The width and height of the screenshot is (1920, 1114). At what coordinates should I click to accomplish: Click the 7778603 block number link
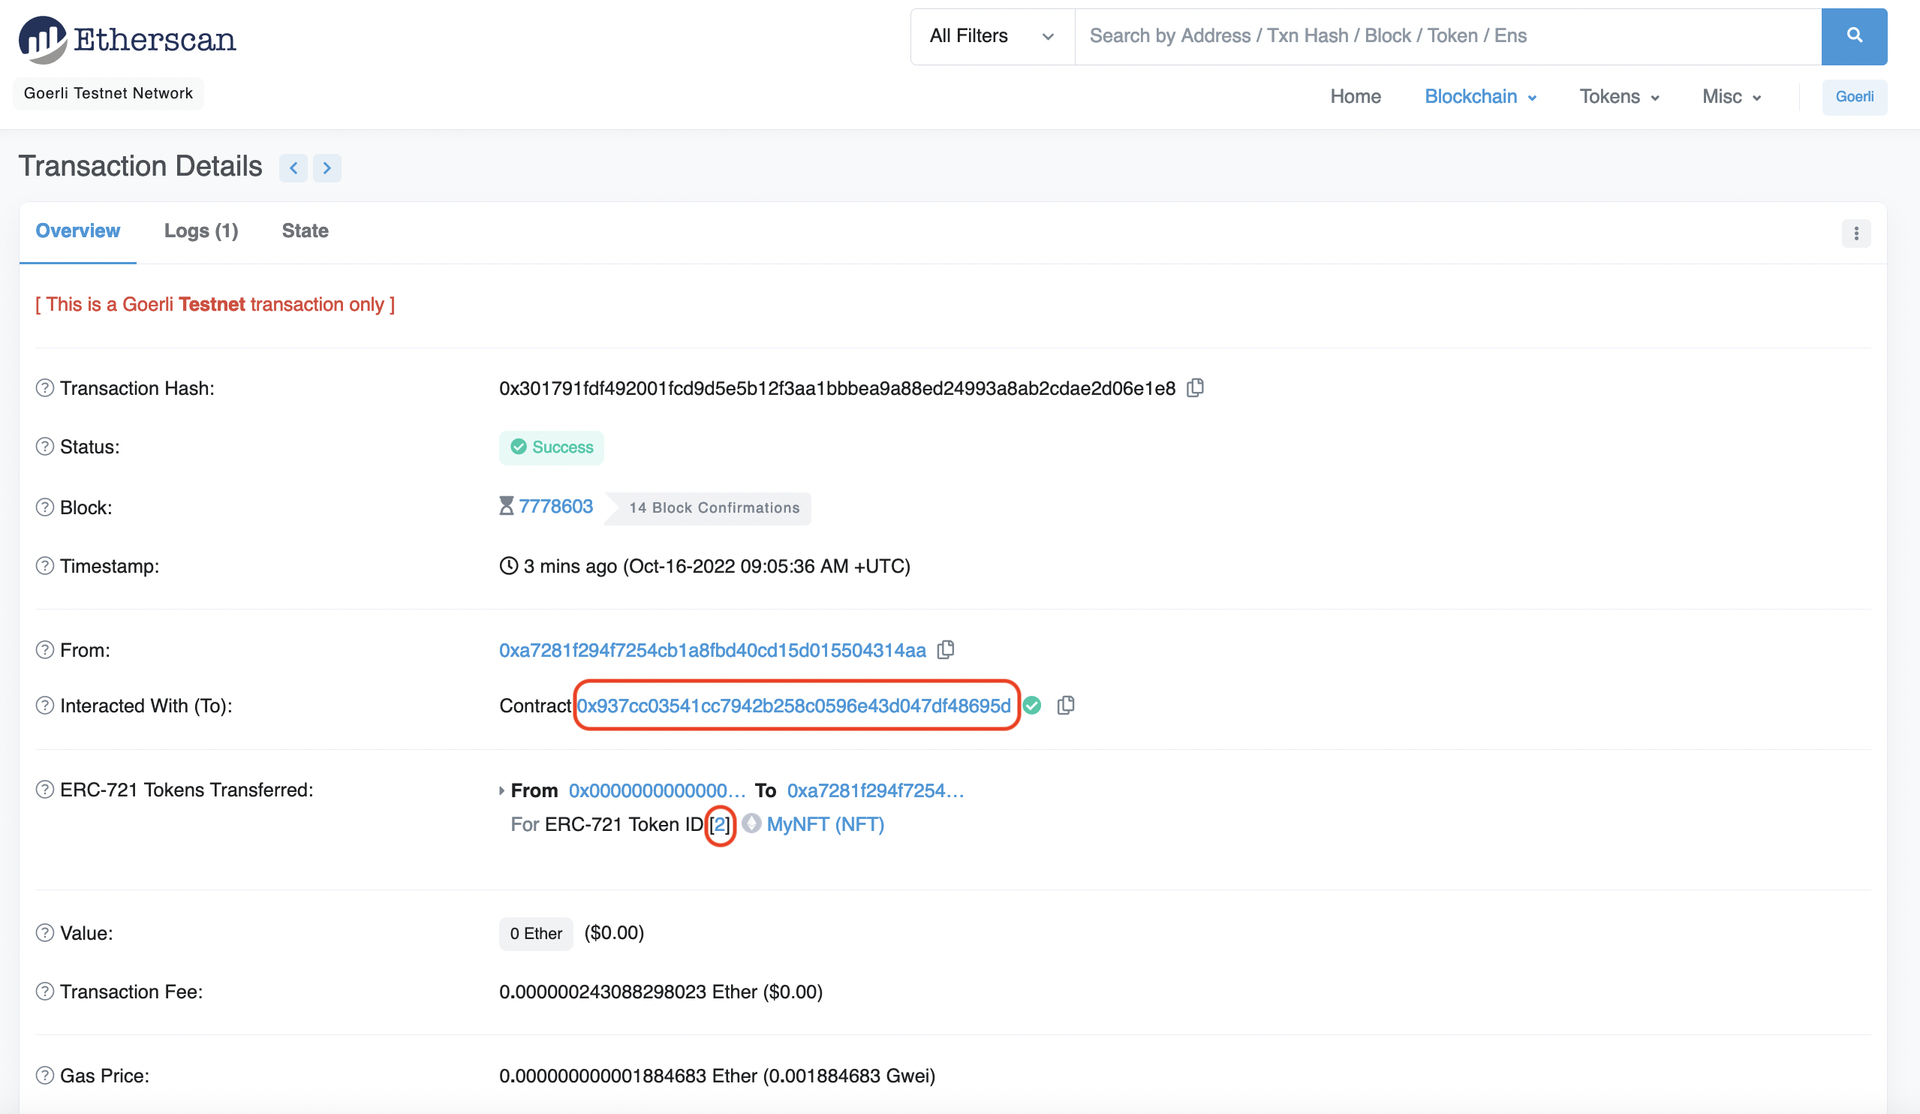point(556,507)
